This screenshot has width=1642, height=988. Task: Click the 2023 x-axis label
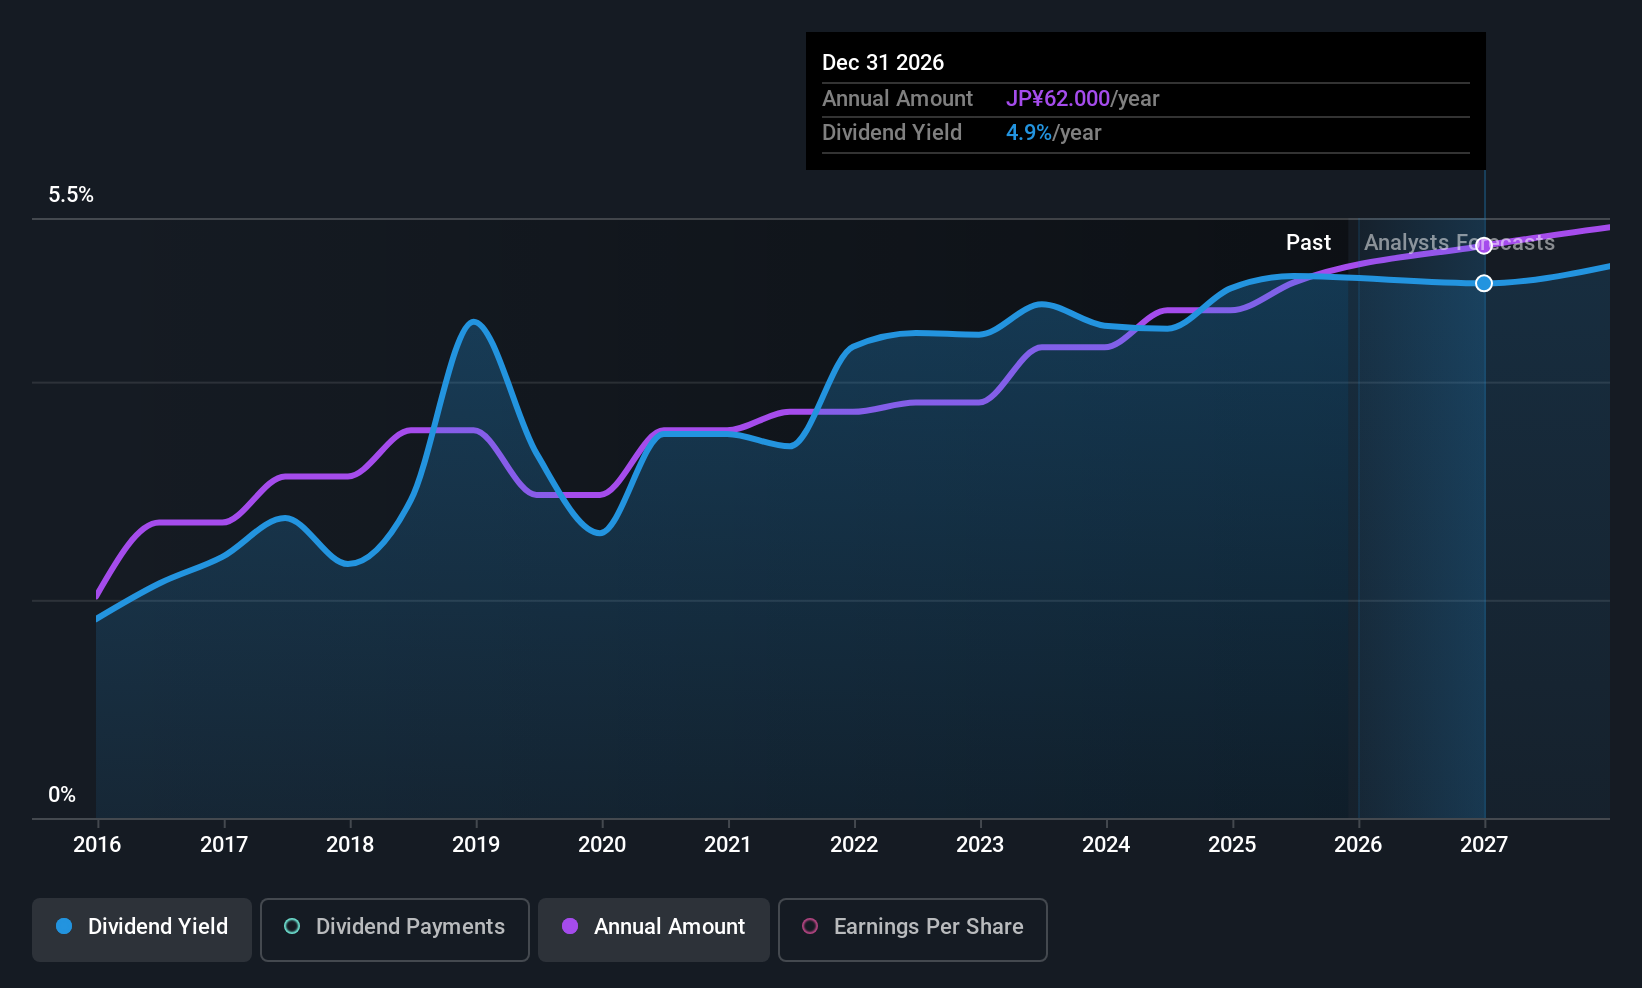980,844
